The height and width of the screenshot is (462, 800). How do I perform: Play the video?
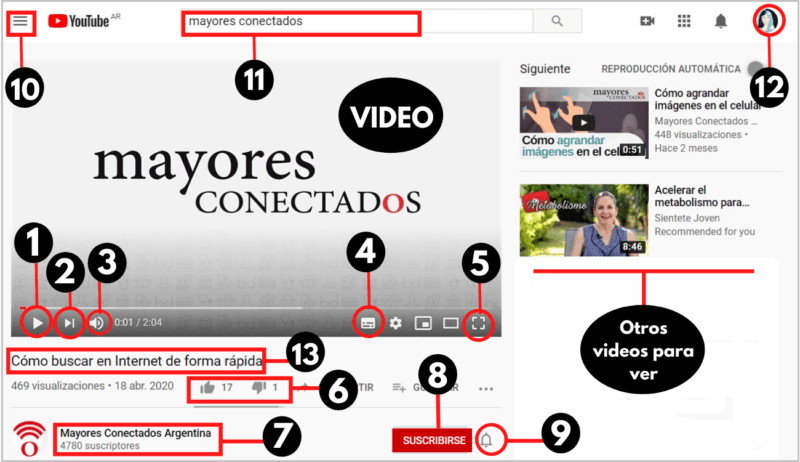point(37,323)
